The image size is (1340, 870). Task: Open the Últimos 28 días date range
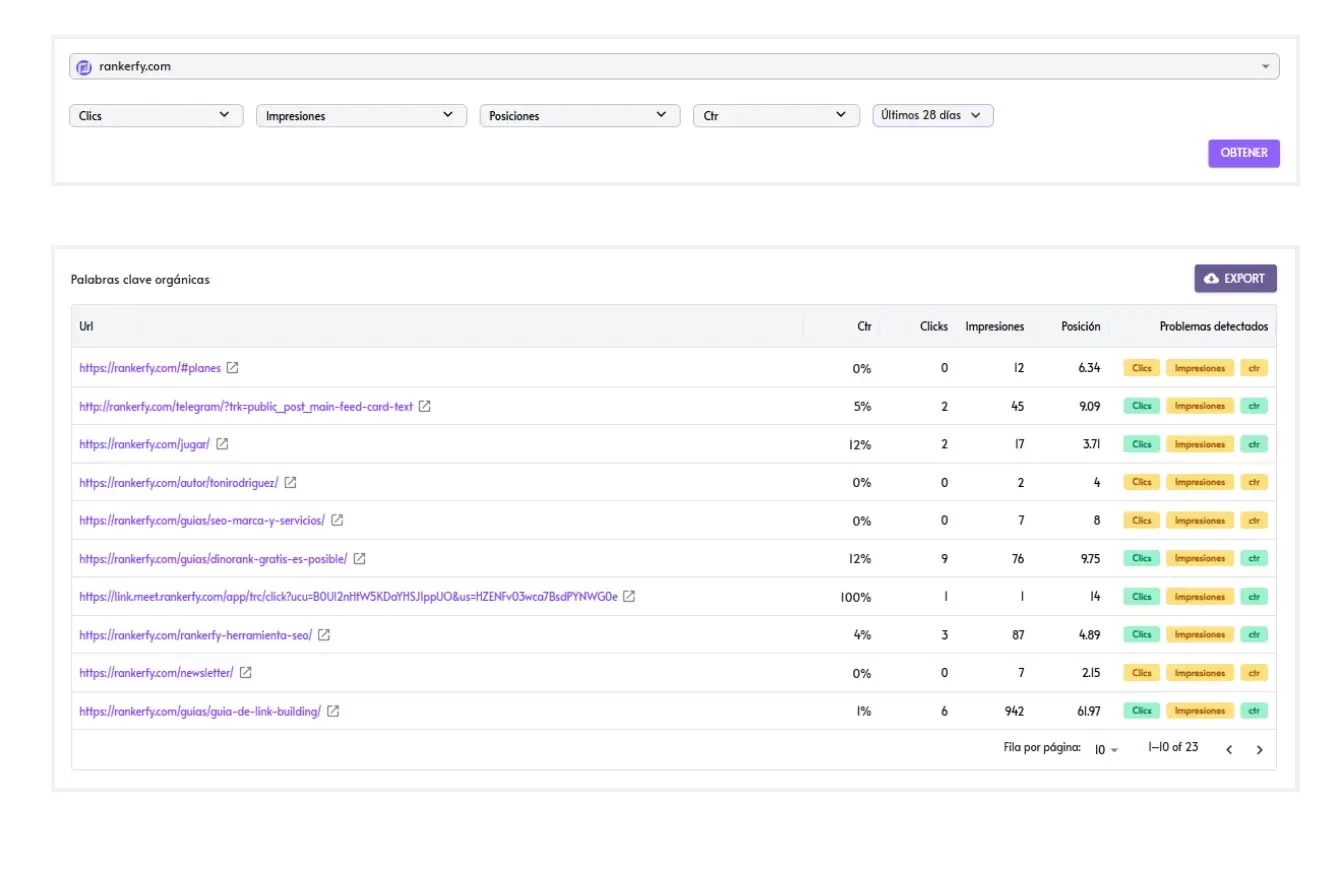pyautogui.click(x=933, y=115)
